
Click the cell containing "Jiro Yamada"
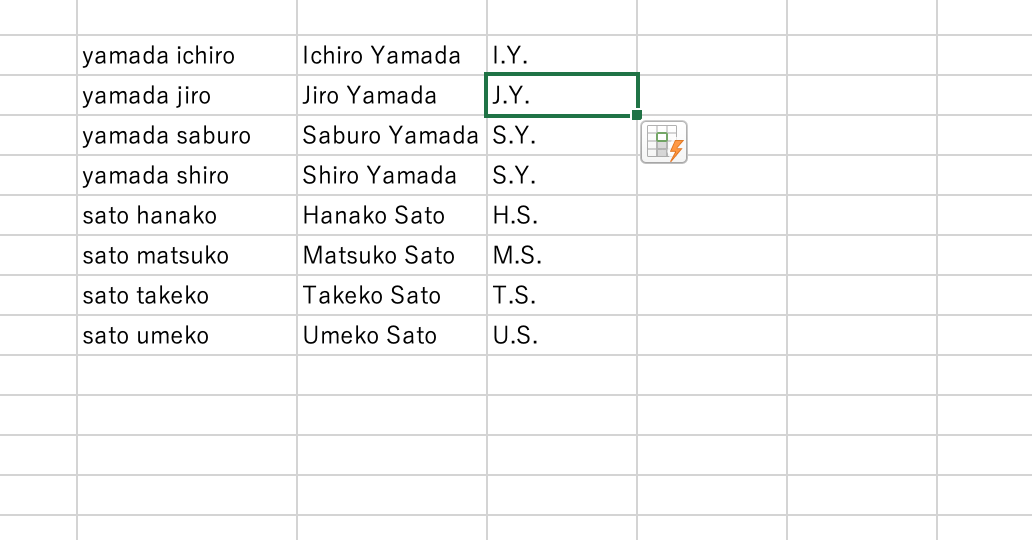[391, 96]
